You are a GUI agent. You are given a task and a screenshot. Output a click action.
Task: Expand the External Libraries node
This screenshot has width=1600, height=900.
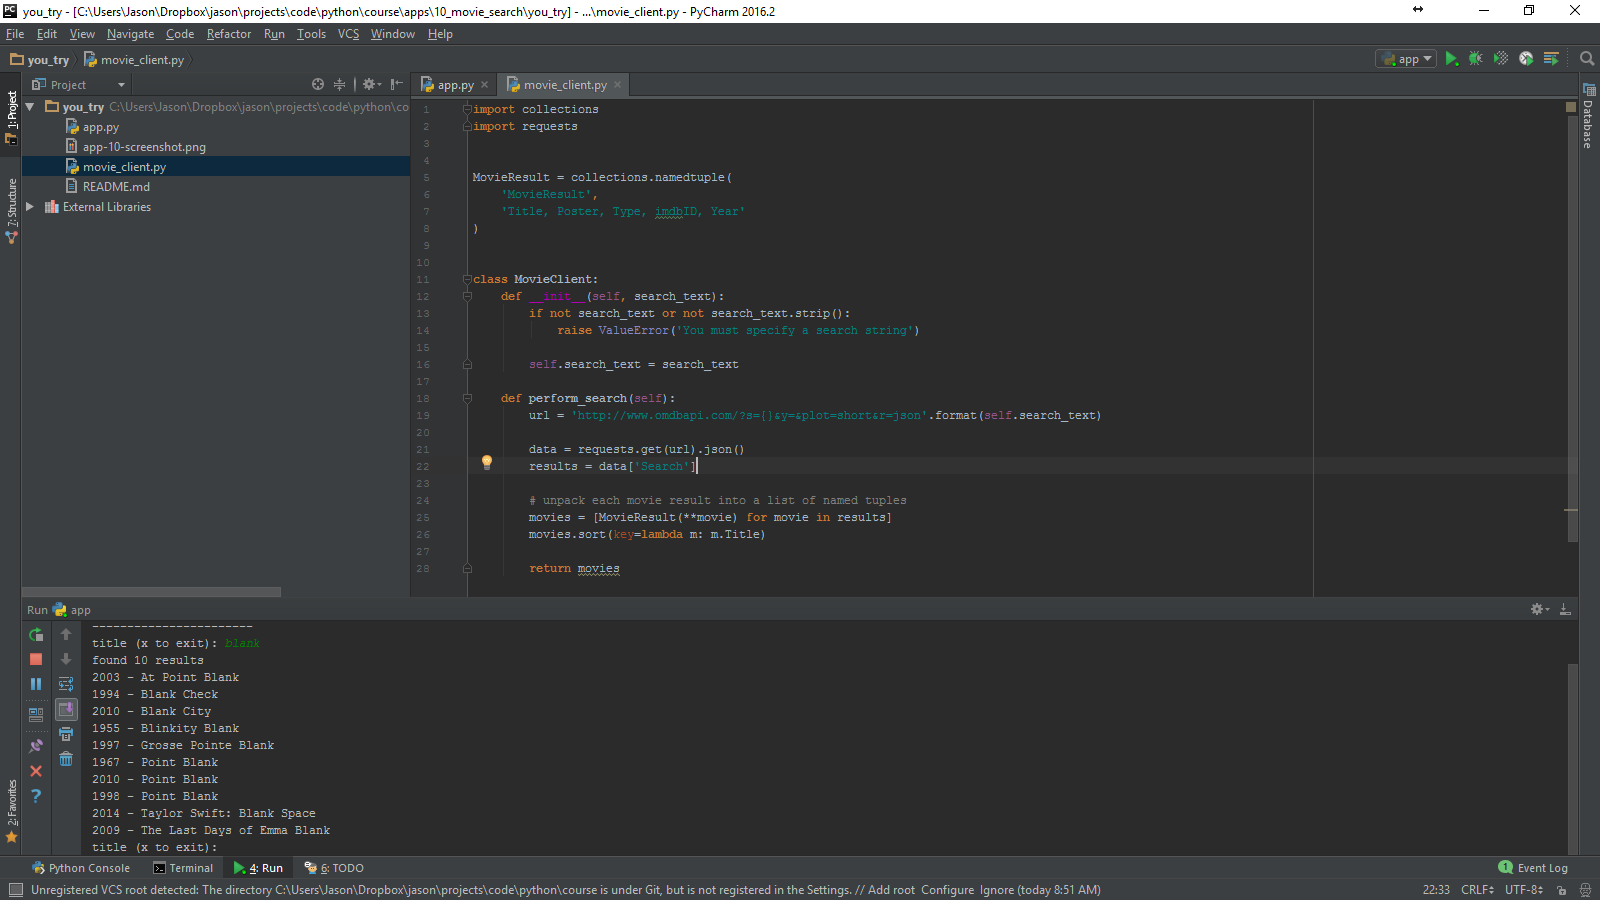coord(29,207)
